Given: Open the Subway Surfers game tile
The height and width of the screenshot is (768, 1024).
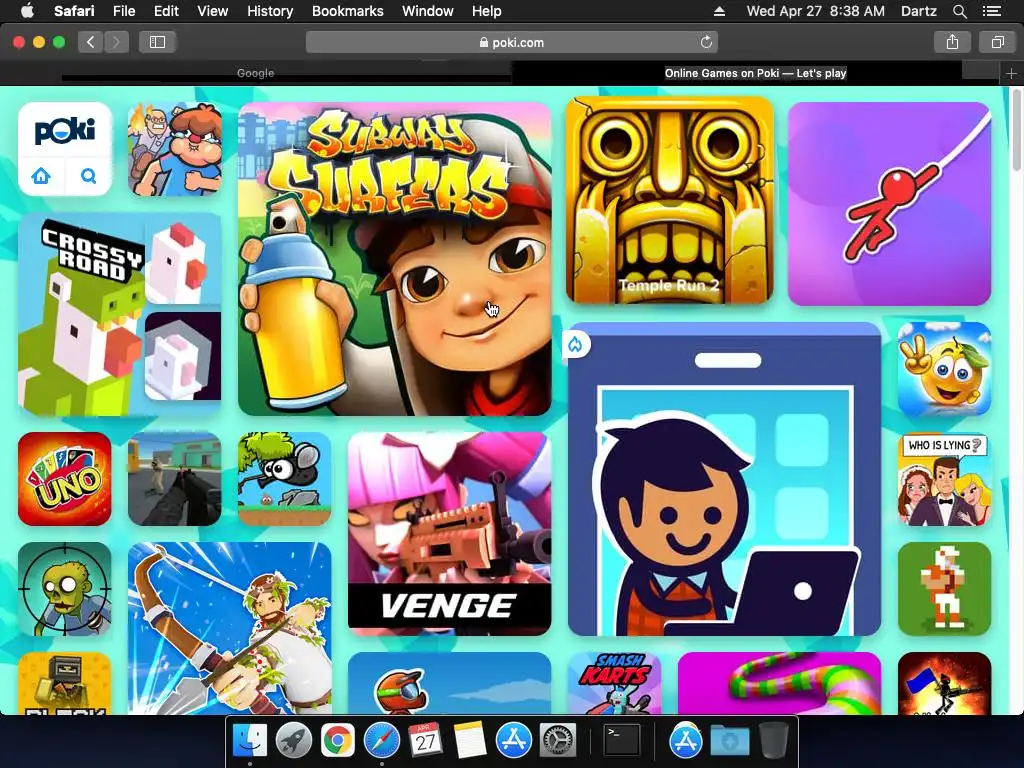Looking at the screenshot, I should click(x=394, y=259).
